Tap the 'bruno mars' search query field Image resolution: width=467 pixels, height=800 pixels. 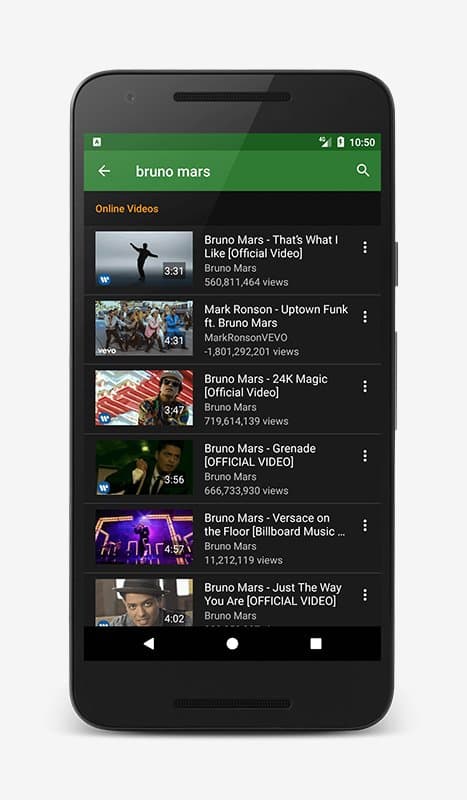[173, 171]
